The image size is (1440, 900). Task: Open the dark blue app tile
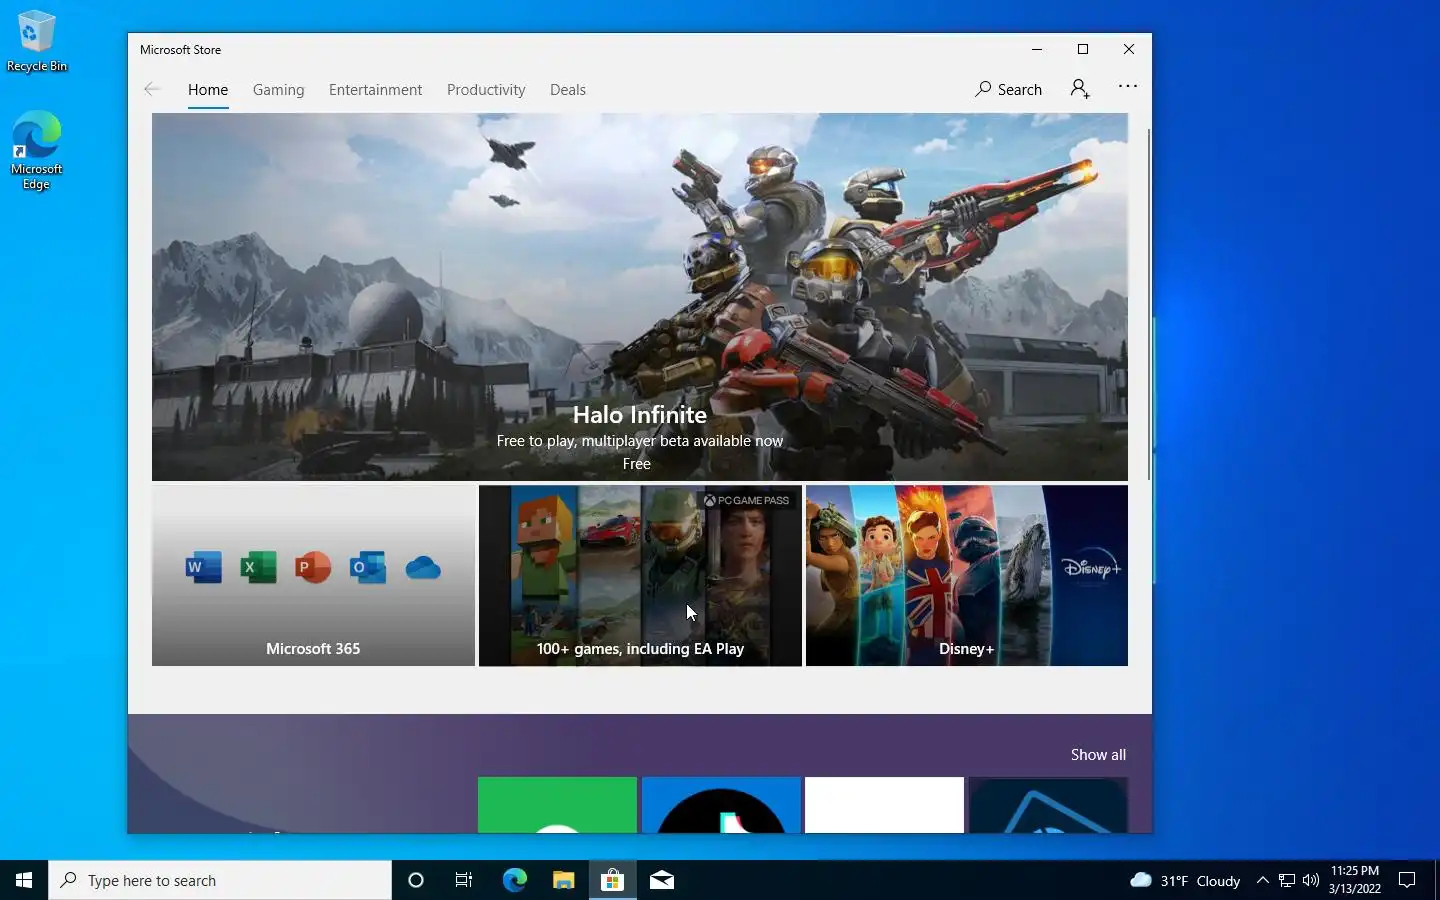1048,805
